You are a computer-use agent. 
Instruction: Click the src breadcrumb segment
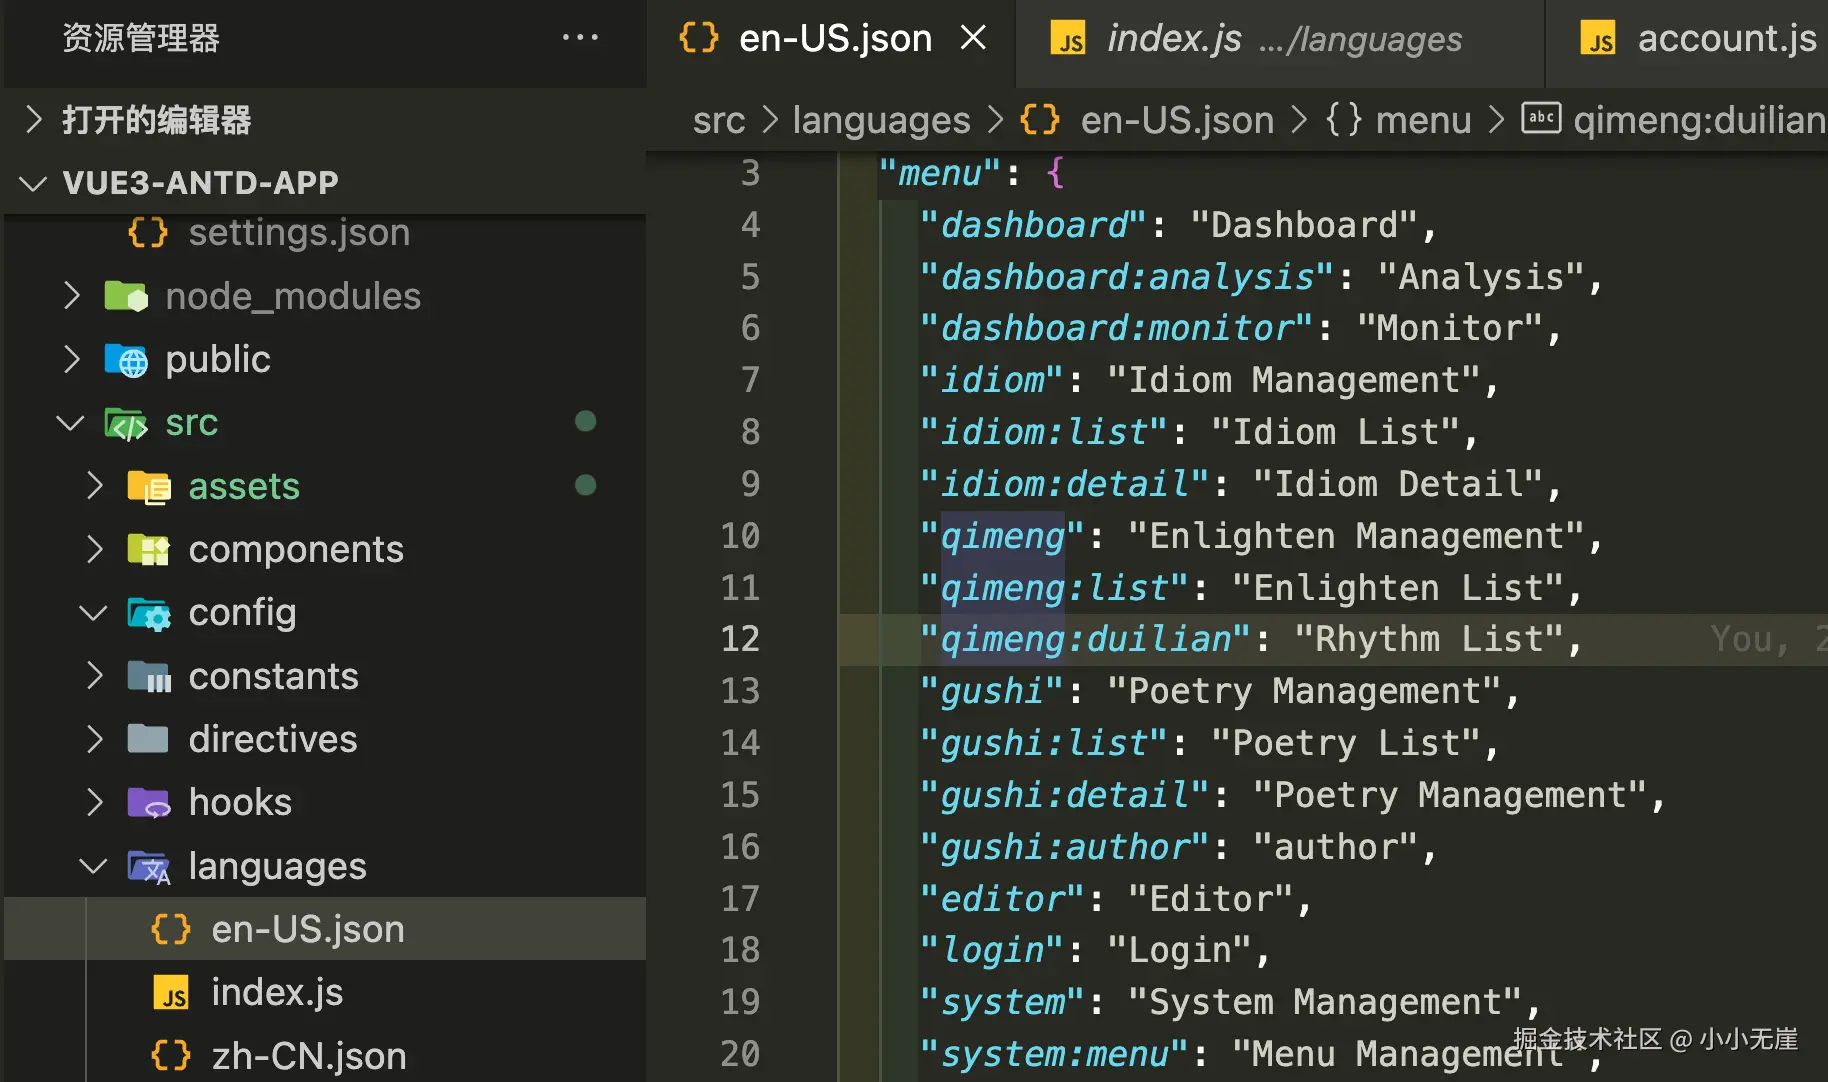(719, 120)
